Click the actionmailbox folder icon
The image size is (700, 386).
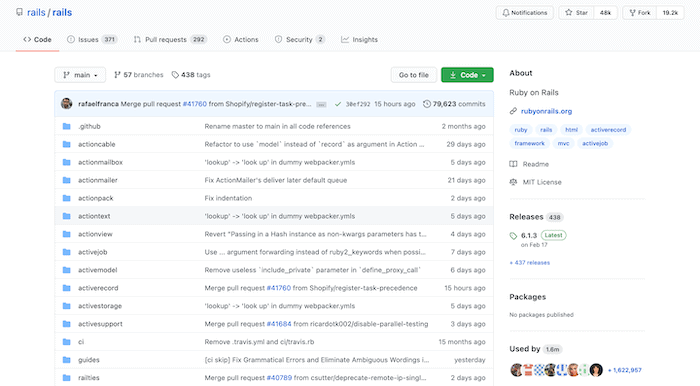(x=67, y=162)
